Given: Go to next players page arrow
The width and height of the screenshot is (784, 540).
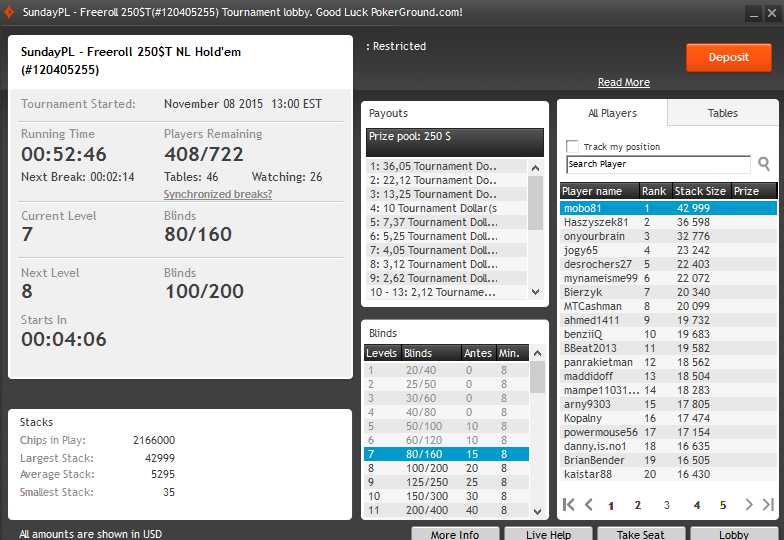Looking at the screenshot, I should 746,505.
